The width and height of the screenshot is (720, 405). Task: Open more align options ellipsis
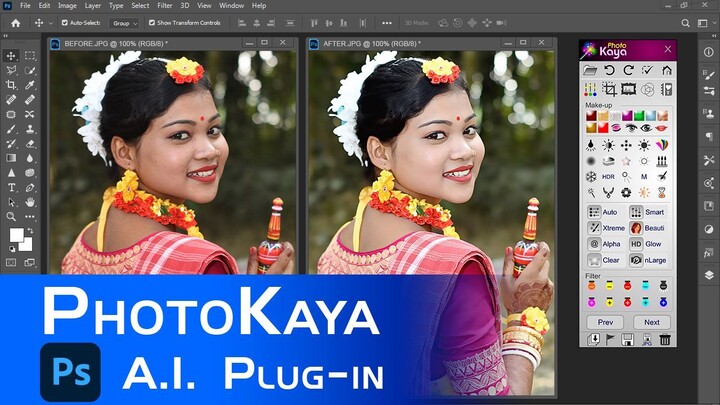[387, 23]
